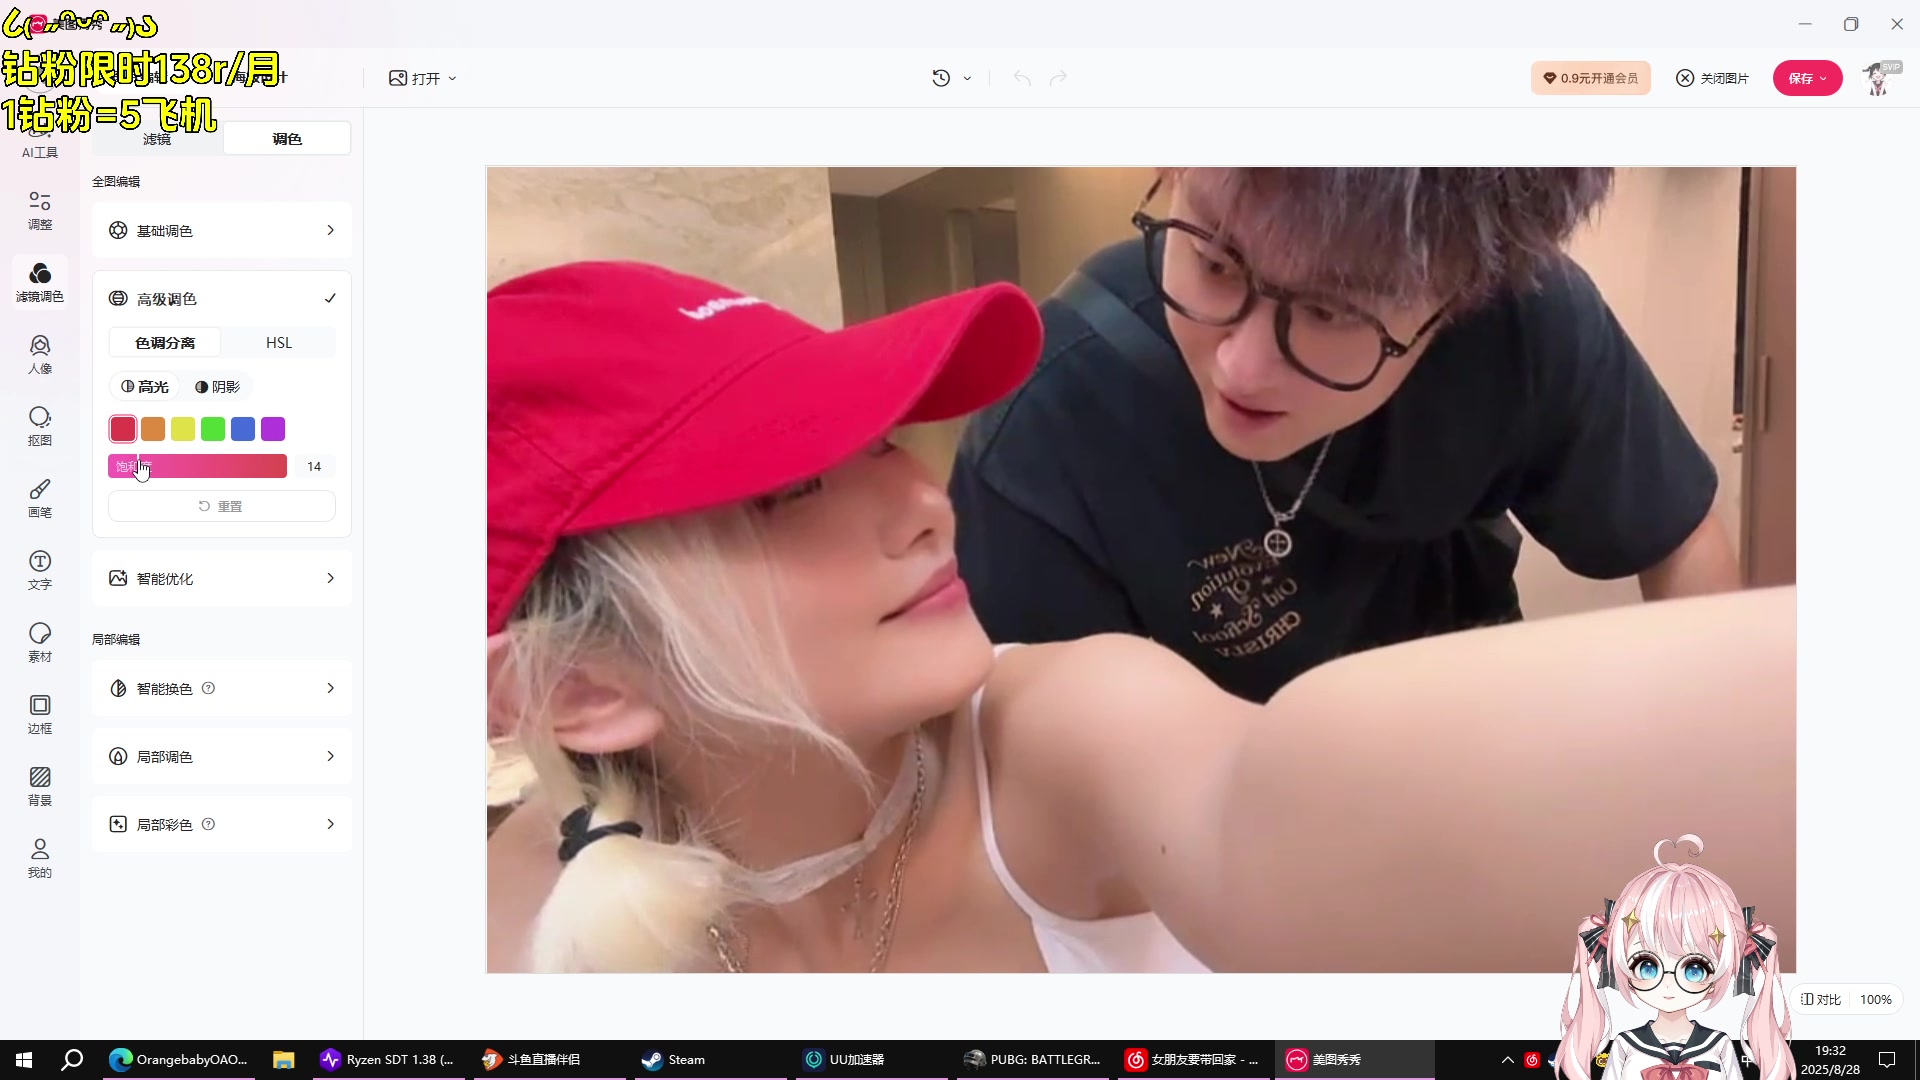Click the user avatar SVIP icon

pyautogui.click(x=1879, y=78)
